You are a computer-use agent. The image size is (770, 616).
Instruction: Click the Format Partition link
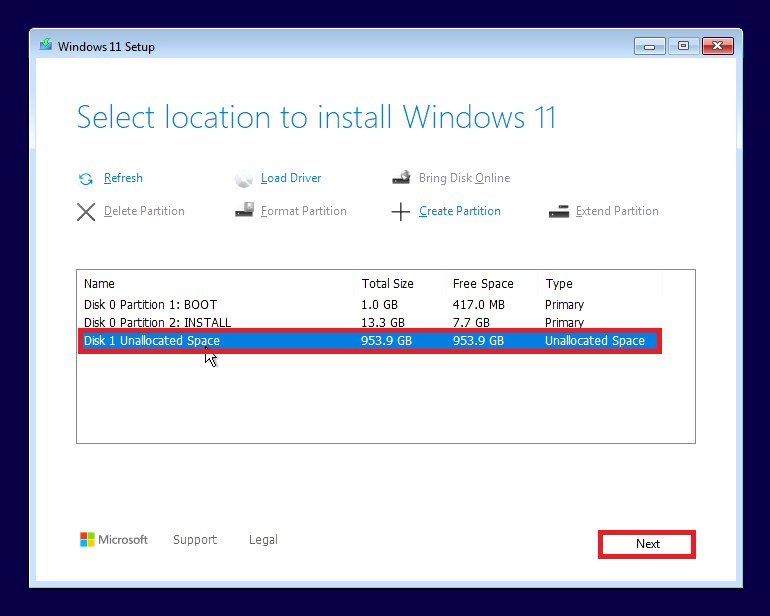pyautogui.click(x=303, y=211)
